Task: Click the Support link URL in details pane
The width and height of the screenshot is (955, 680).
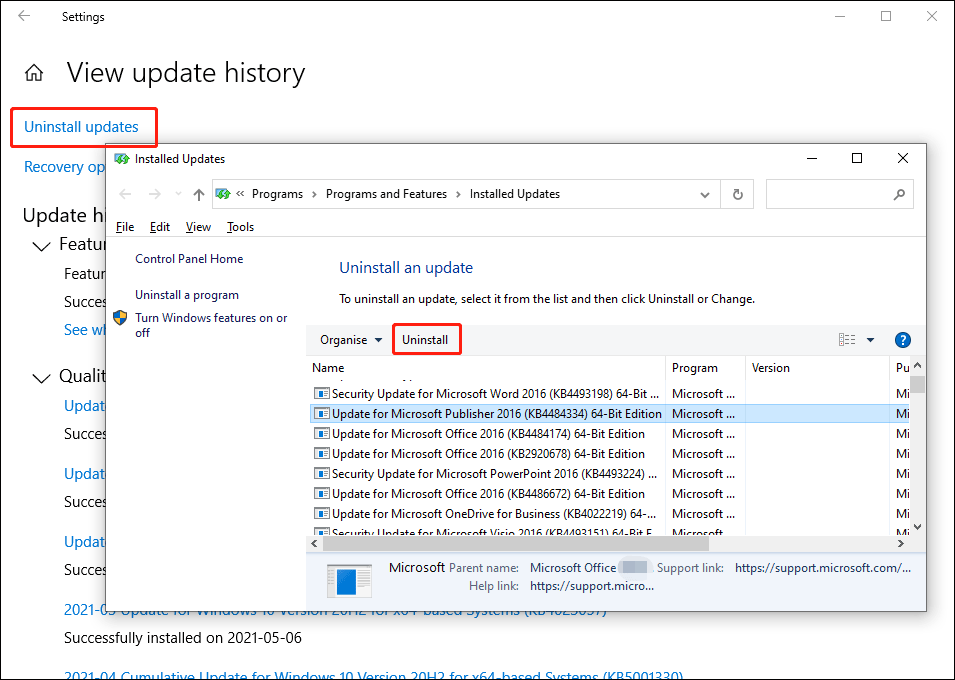Action: tap(823, 568)
